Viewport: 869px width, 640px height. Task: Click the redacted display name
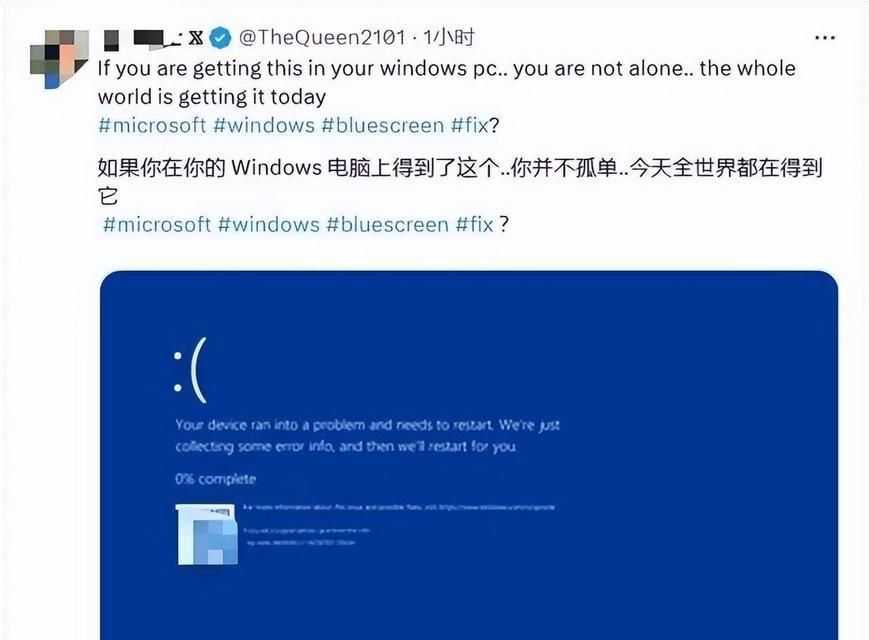click(143, 38)
